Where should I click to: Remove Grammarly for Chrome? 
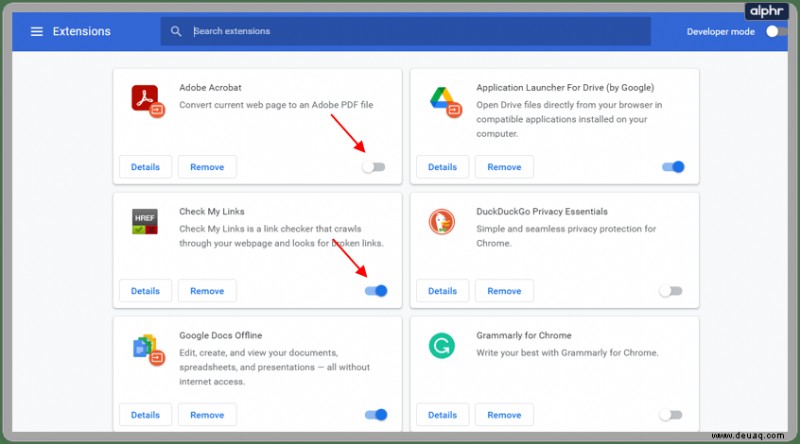[x=504, y=415]
